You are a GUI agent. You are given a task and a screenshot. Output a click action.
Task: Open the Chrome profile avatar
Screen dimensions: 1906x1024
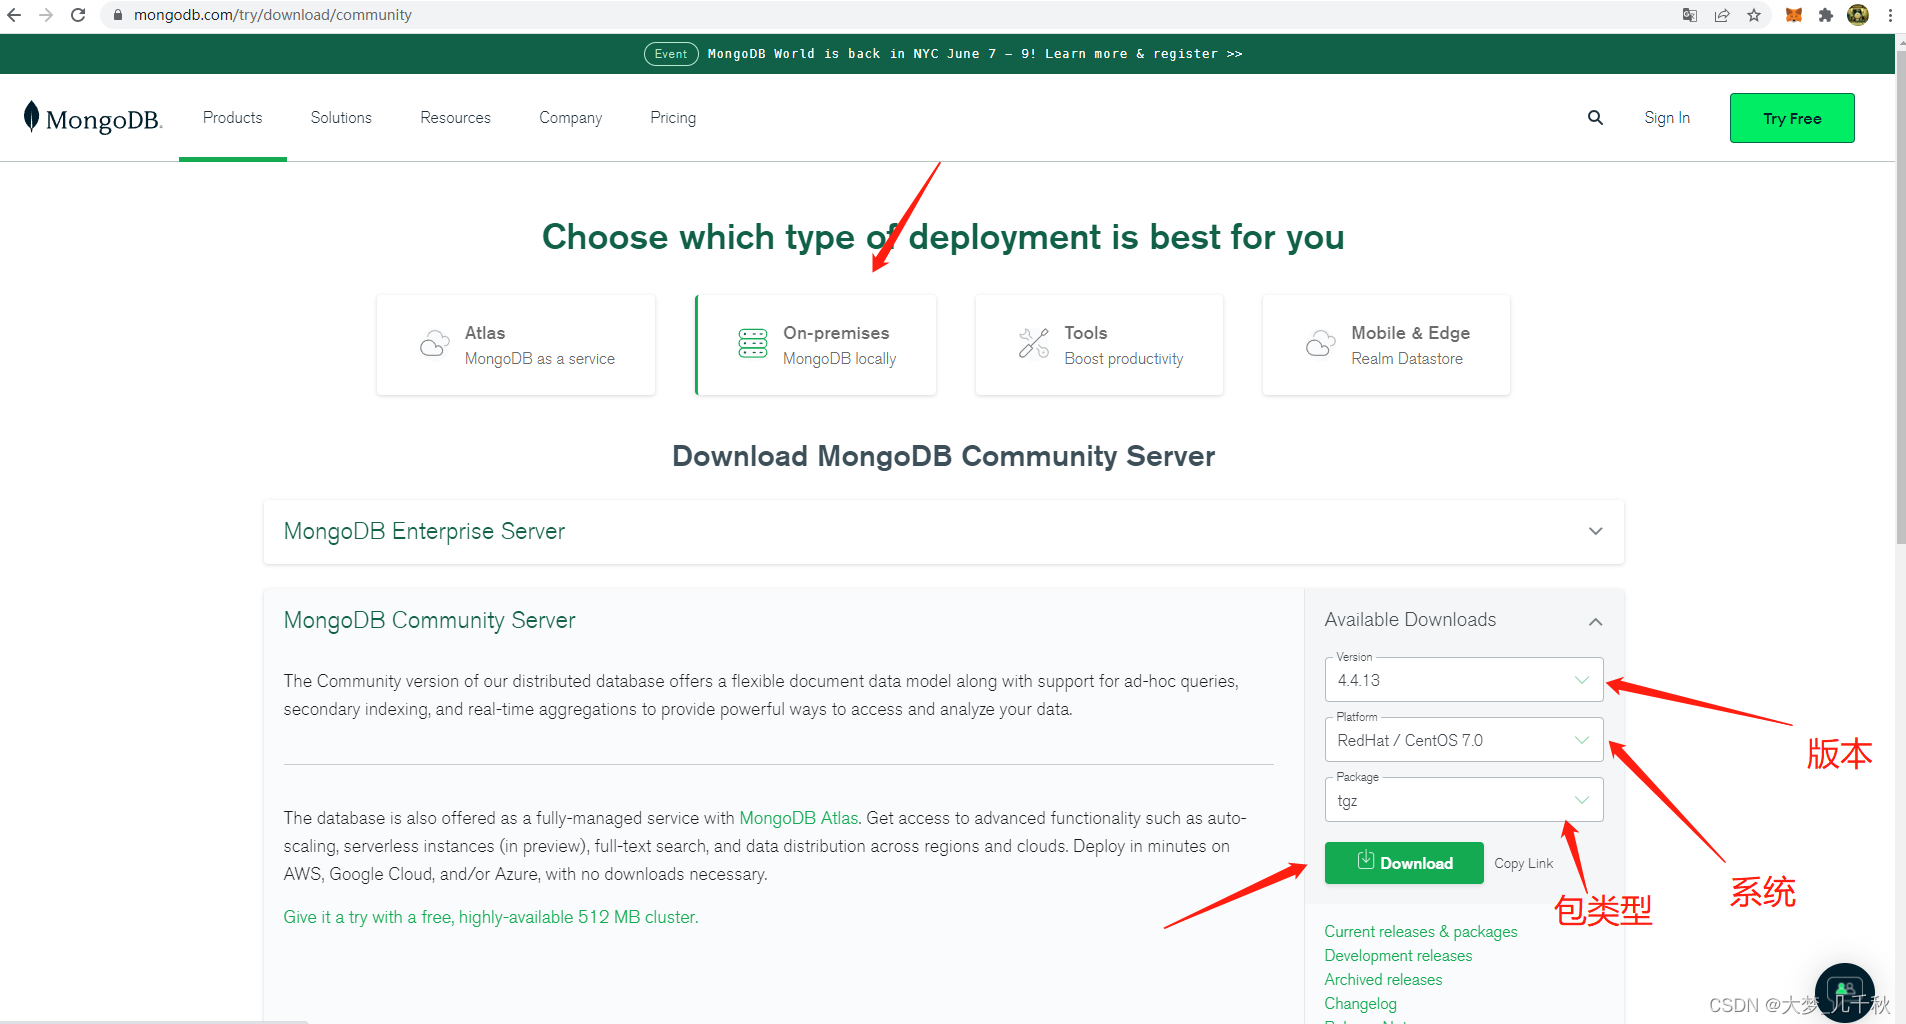(x=1858, y=15)
